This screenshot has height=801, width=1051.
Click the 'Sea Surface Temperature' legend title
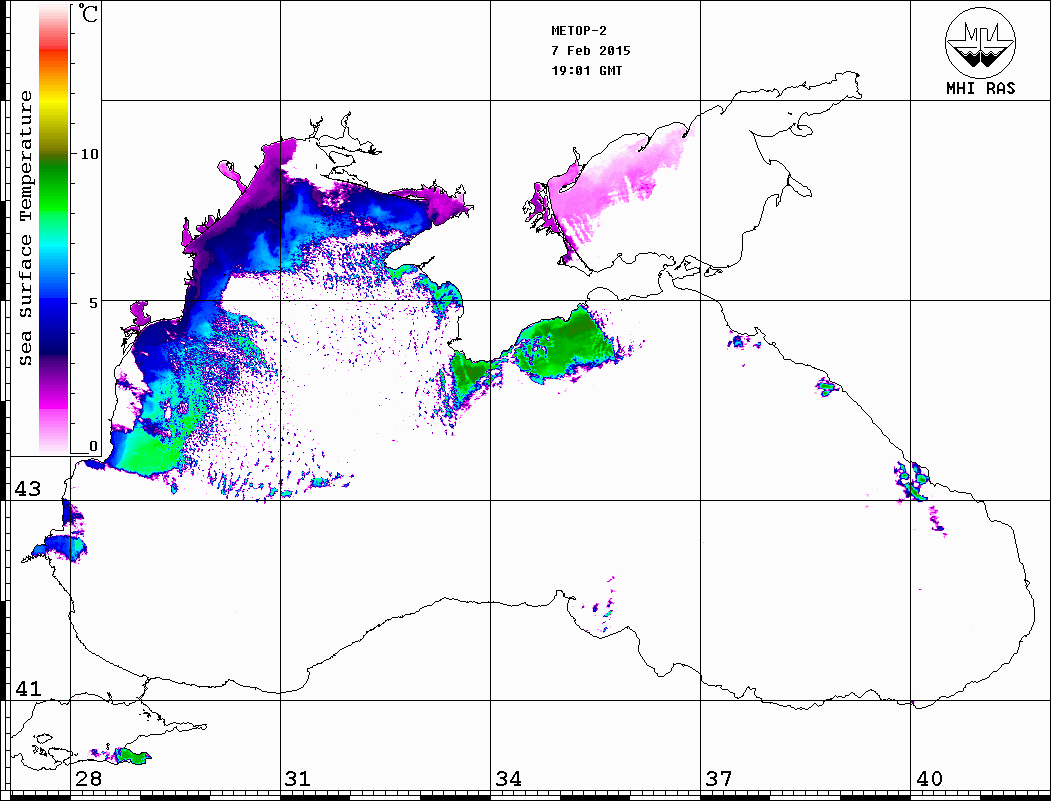(x=25, y=228)
